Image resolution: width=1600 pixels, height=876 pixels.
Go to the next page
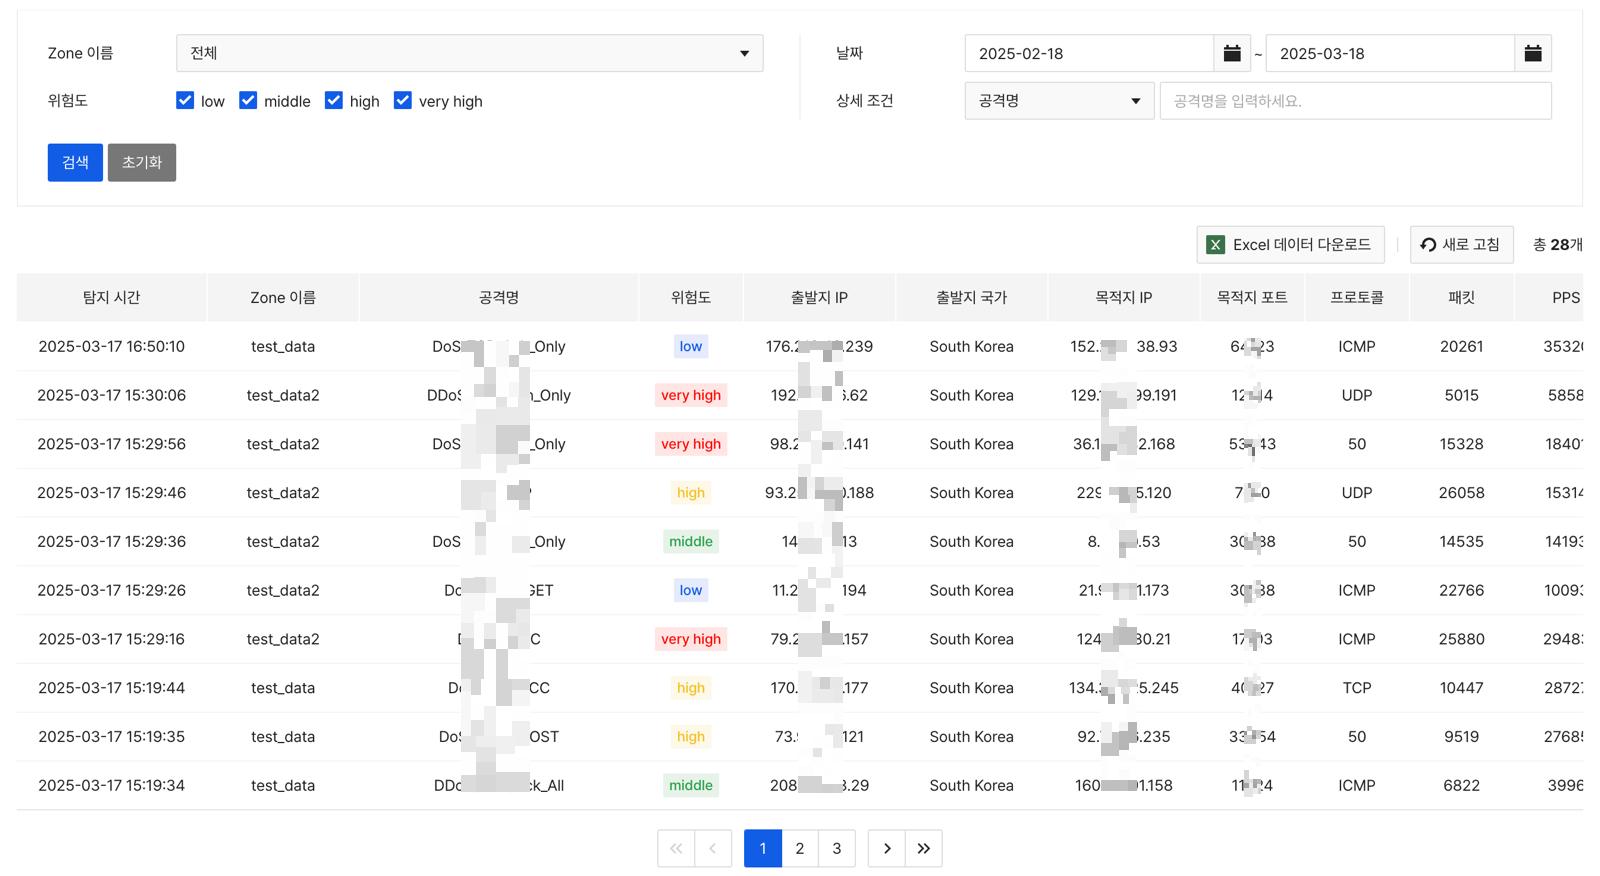tap(887, 849)
